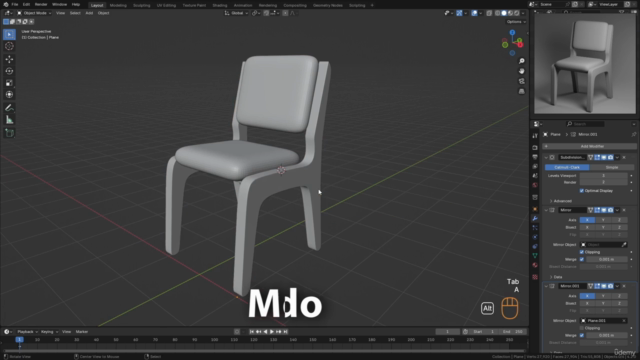Jump to the timeline end frame button

pyautogui.click(x=285, y=332)
